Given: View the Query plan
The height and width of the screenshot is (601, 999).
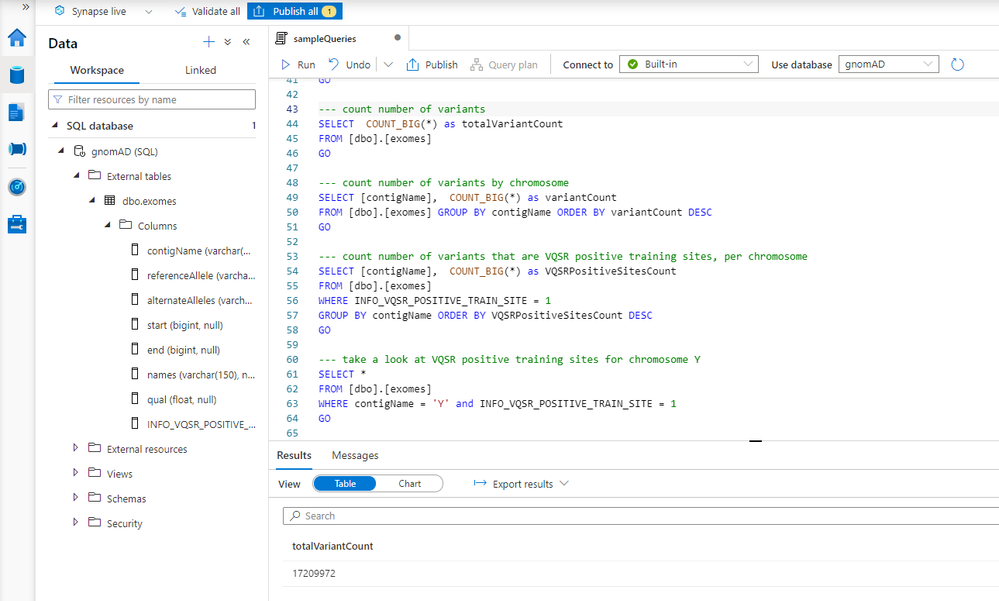Looking at the screenshot, I should (504, 64).
